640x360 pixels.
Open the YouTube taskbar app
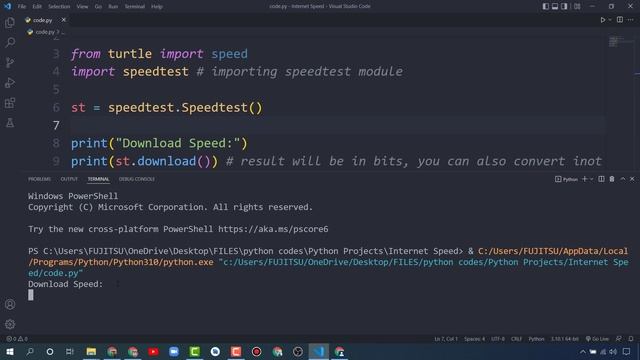coord(153,351)
